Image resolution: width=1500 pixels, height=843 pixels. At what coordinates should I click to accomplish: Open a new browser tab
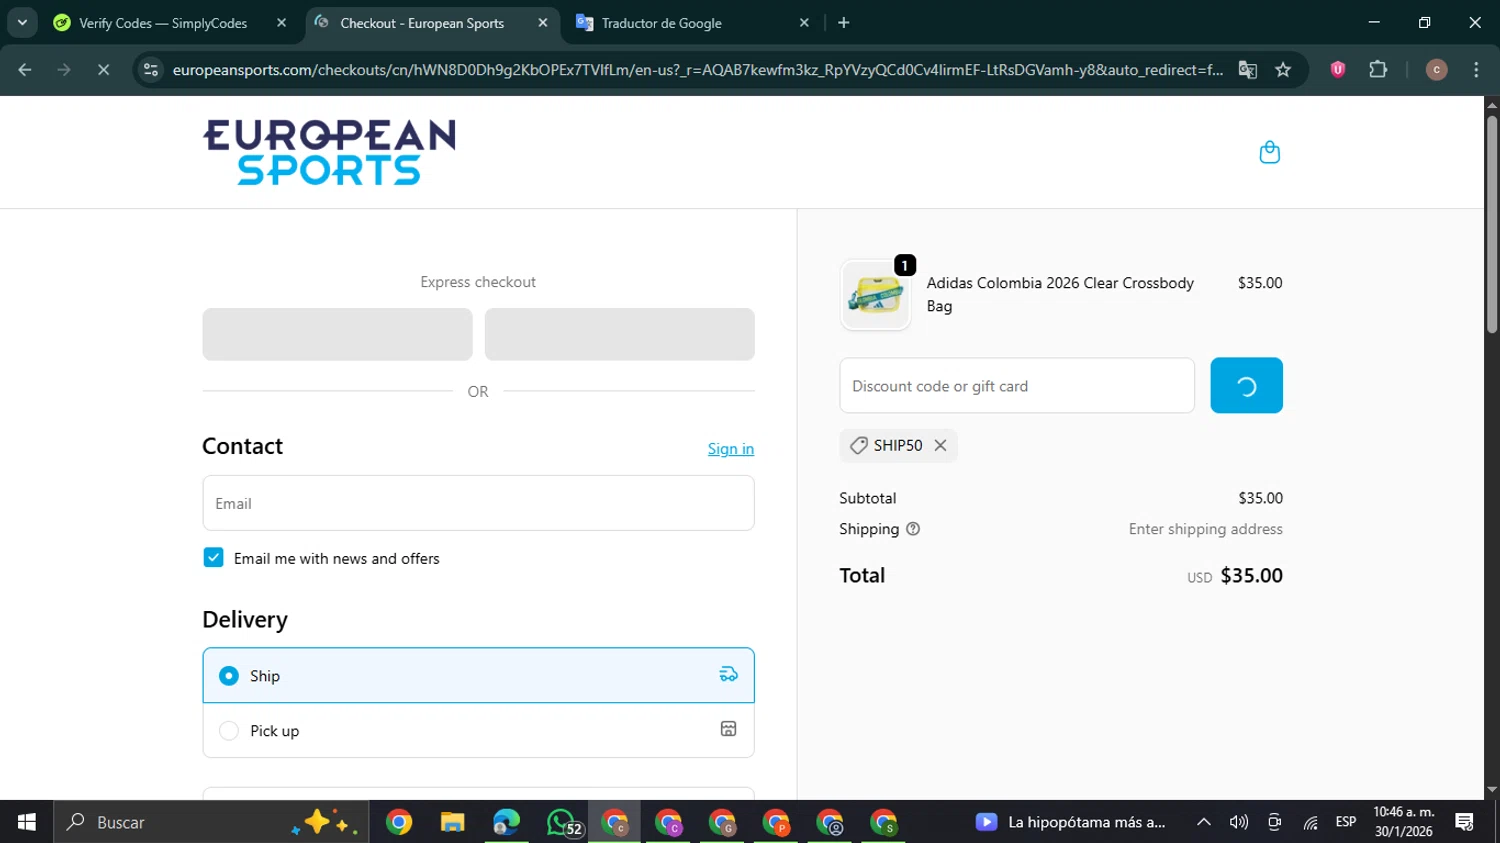(x=844, y=23)
